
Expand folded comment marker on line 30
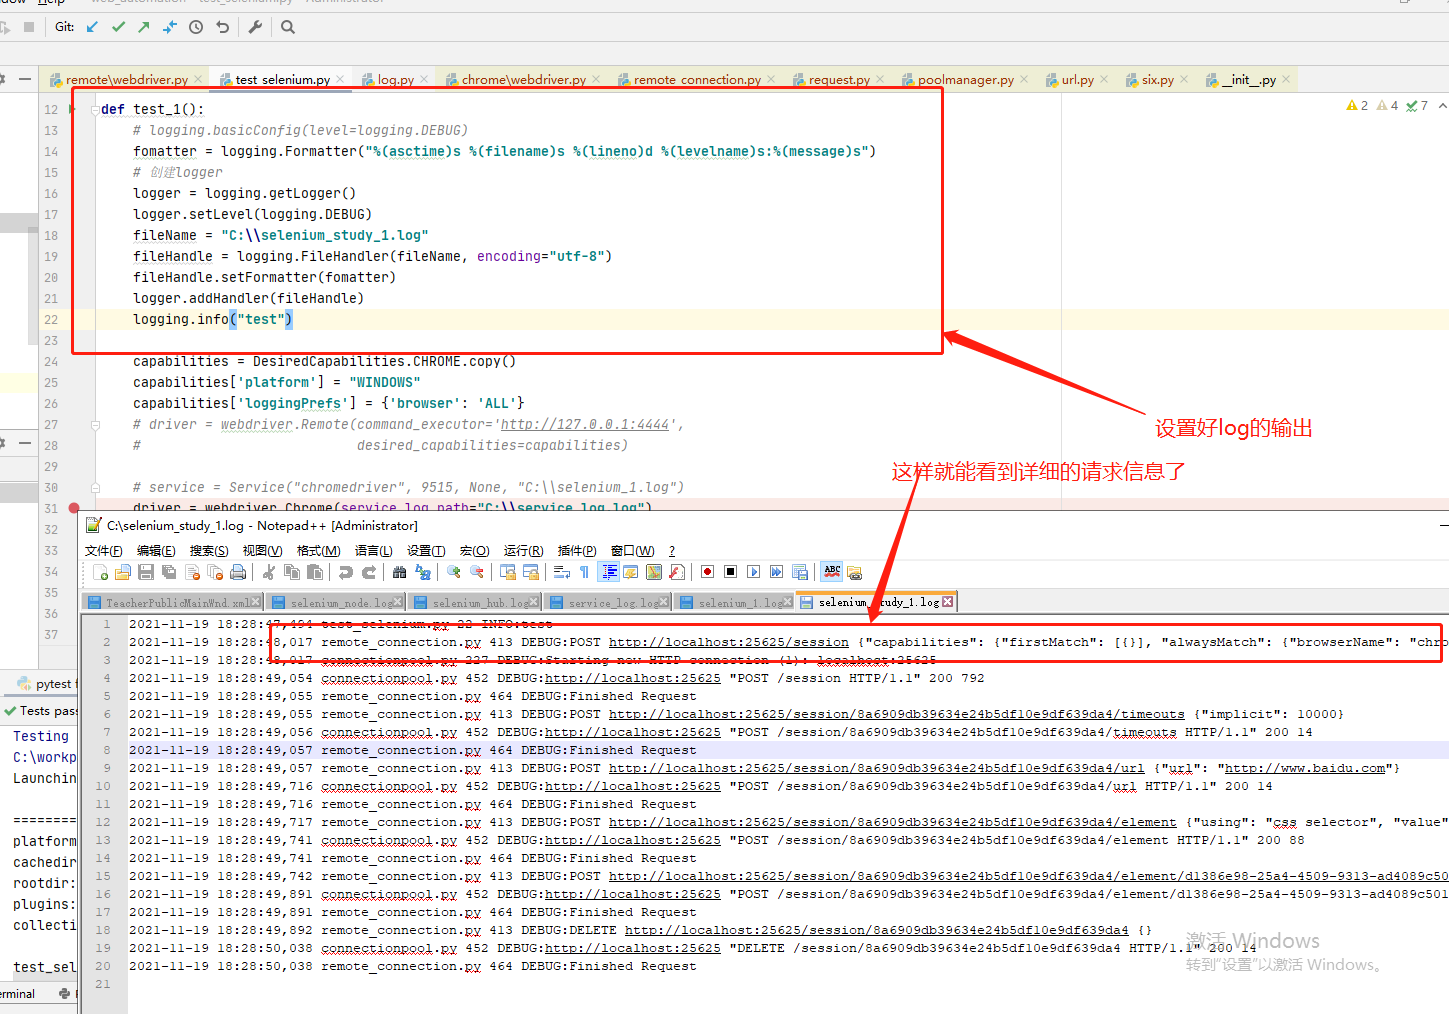click(x=95, y=488)
